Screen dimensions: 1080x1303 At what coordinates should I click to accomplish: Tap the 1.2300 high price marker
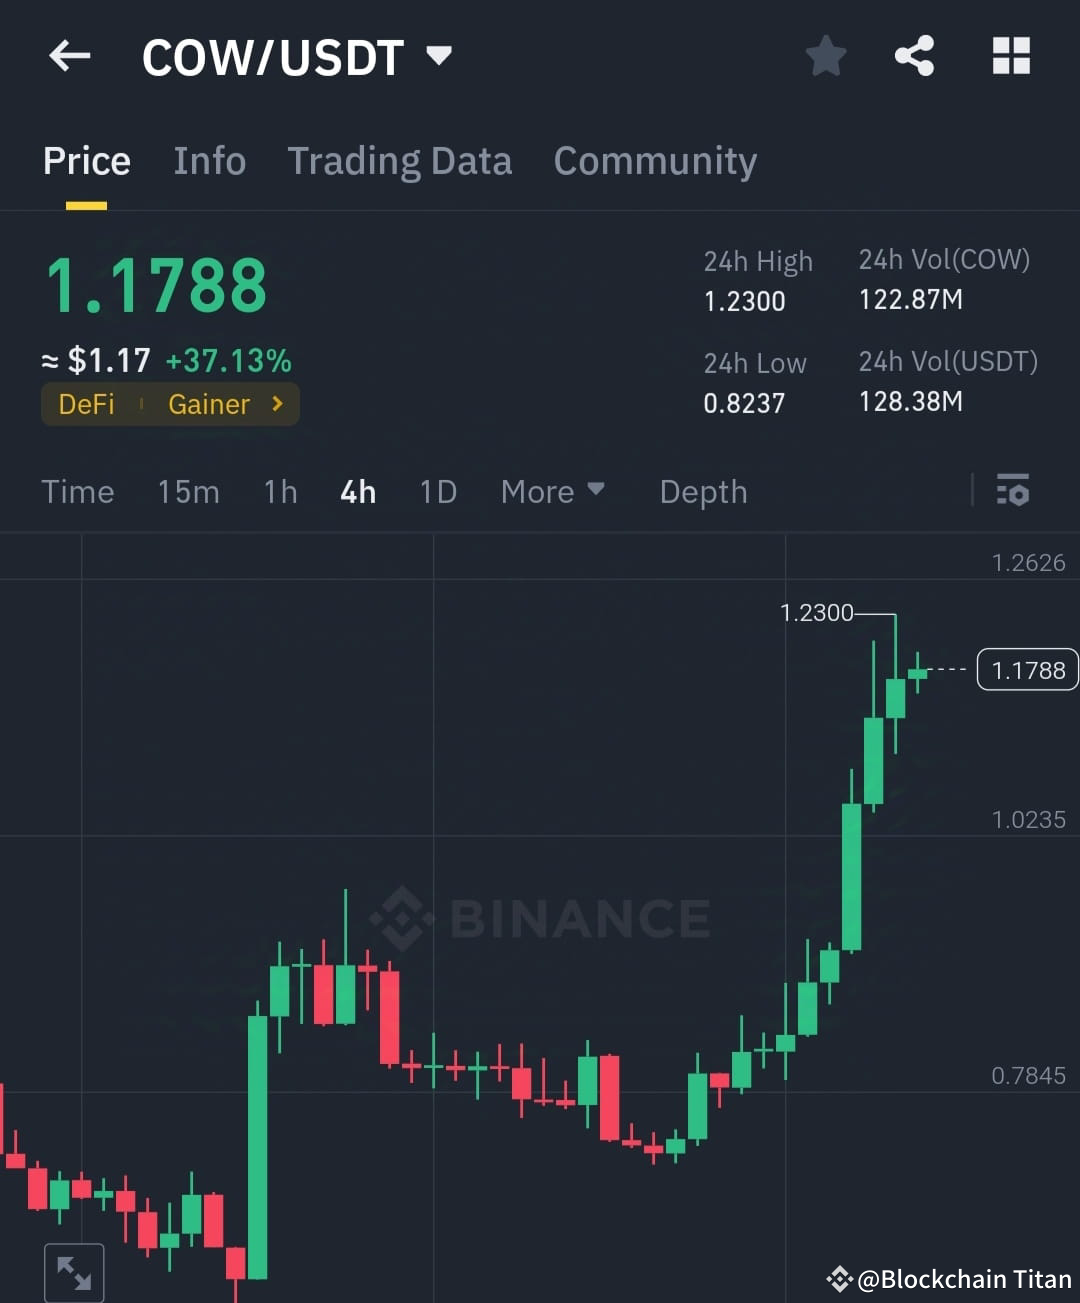(x=818, y=612)
